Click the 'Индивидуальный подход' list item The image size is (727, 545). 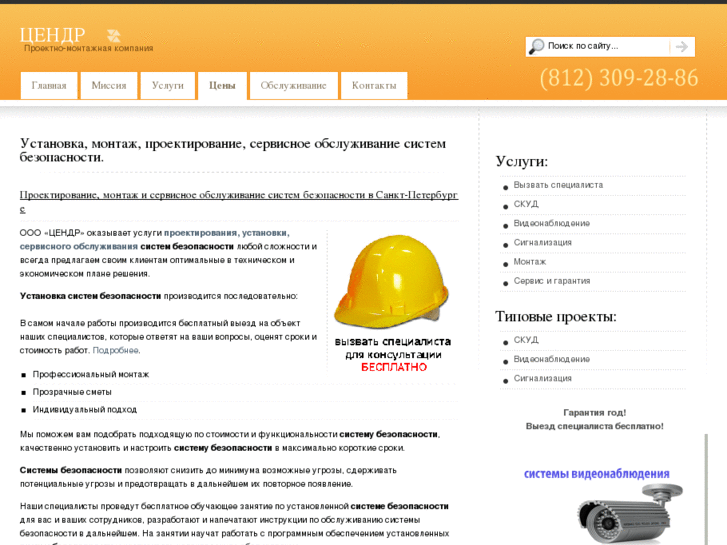click(x=85, y=410)
